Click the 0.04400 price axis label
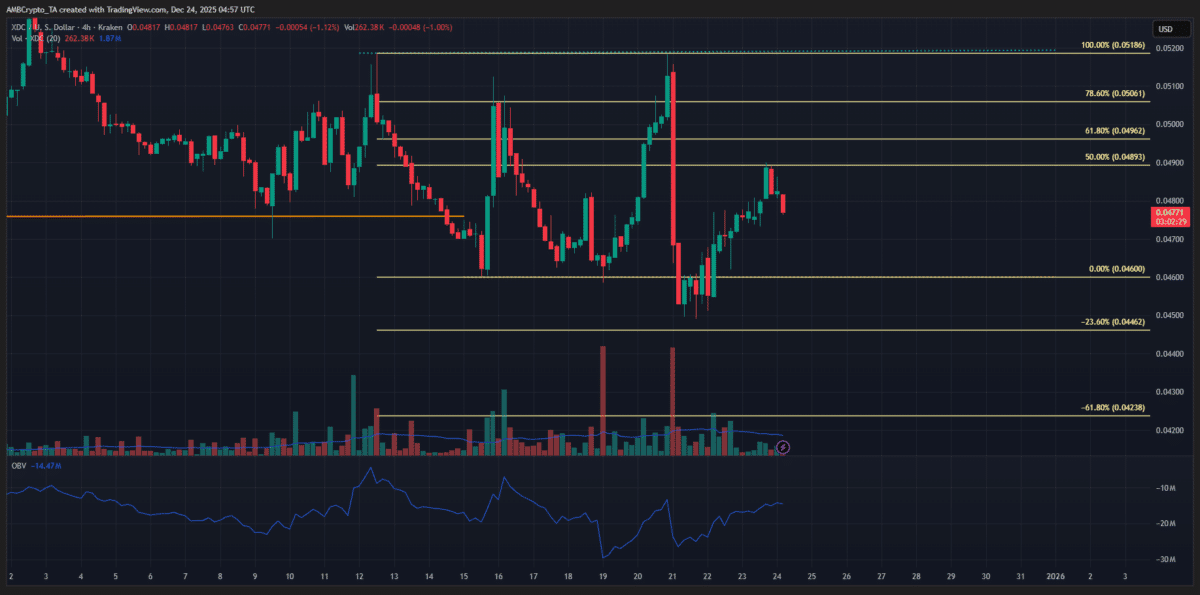This screenshot has height=595, width=1200. (x=1172, y=354)
